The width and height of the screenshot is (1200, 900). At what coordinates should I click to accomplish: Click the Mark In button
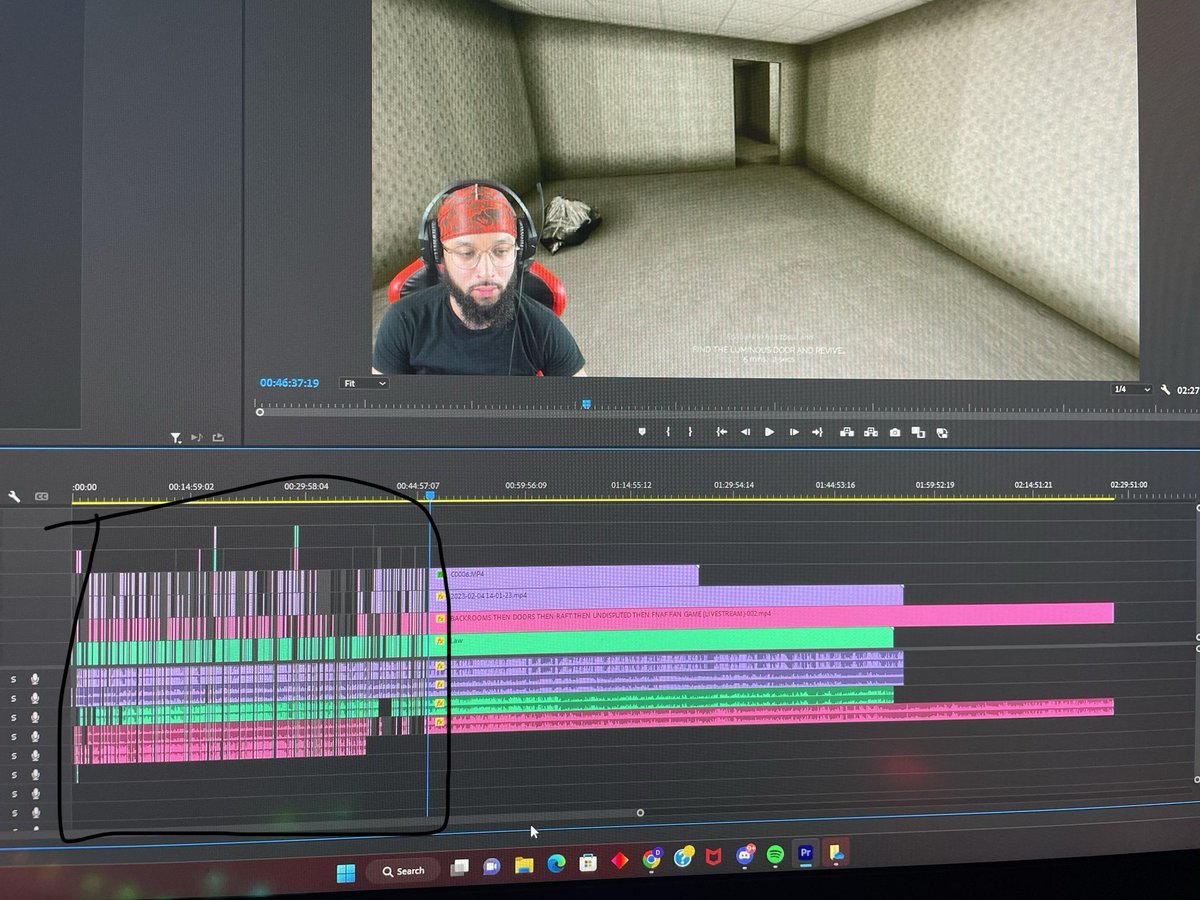[668, 432]
